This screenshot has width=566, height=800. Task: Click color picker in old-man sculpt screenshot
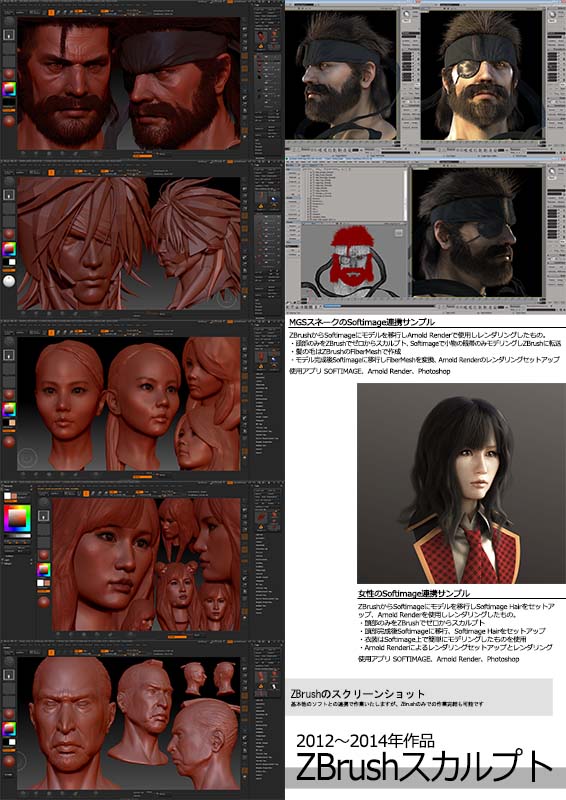point(9,730)
